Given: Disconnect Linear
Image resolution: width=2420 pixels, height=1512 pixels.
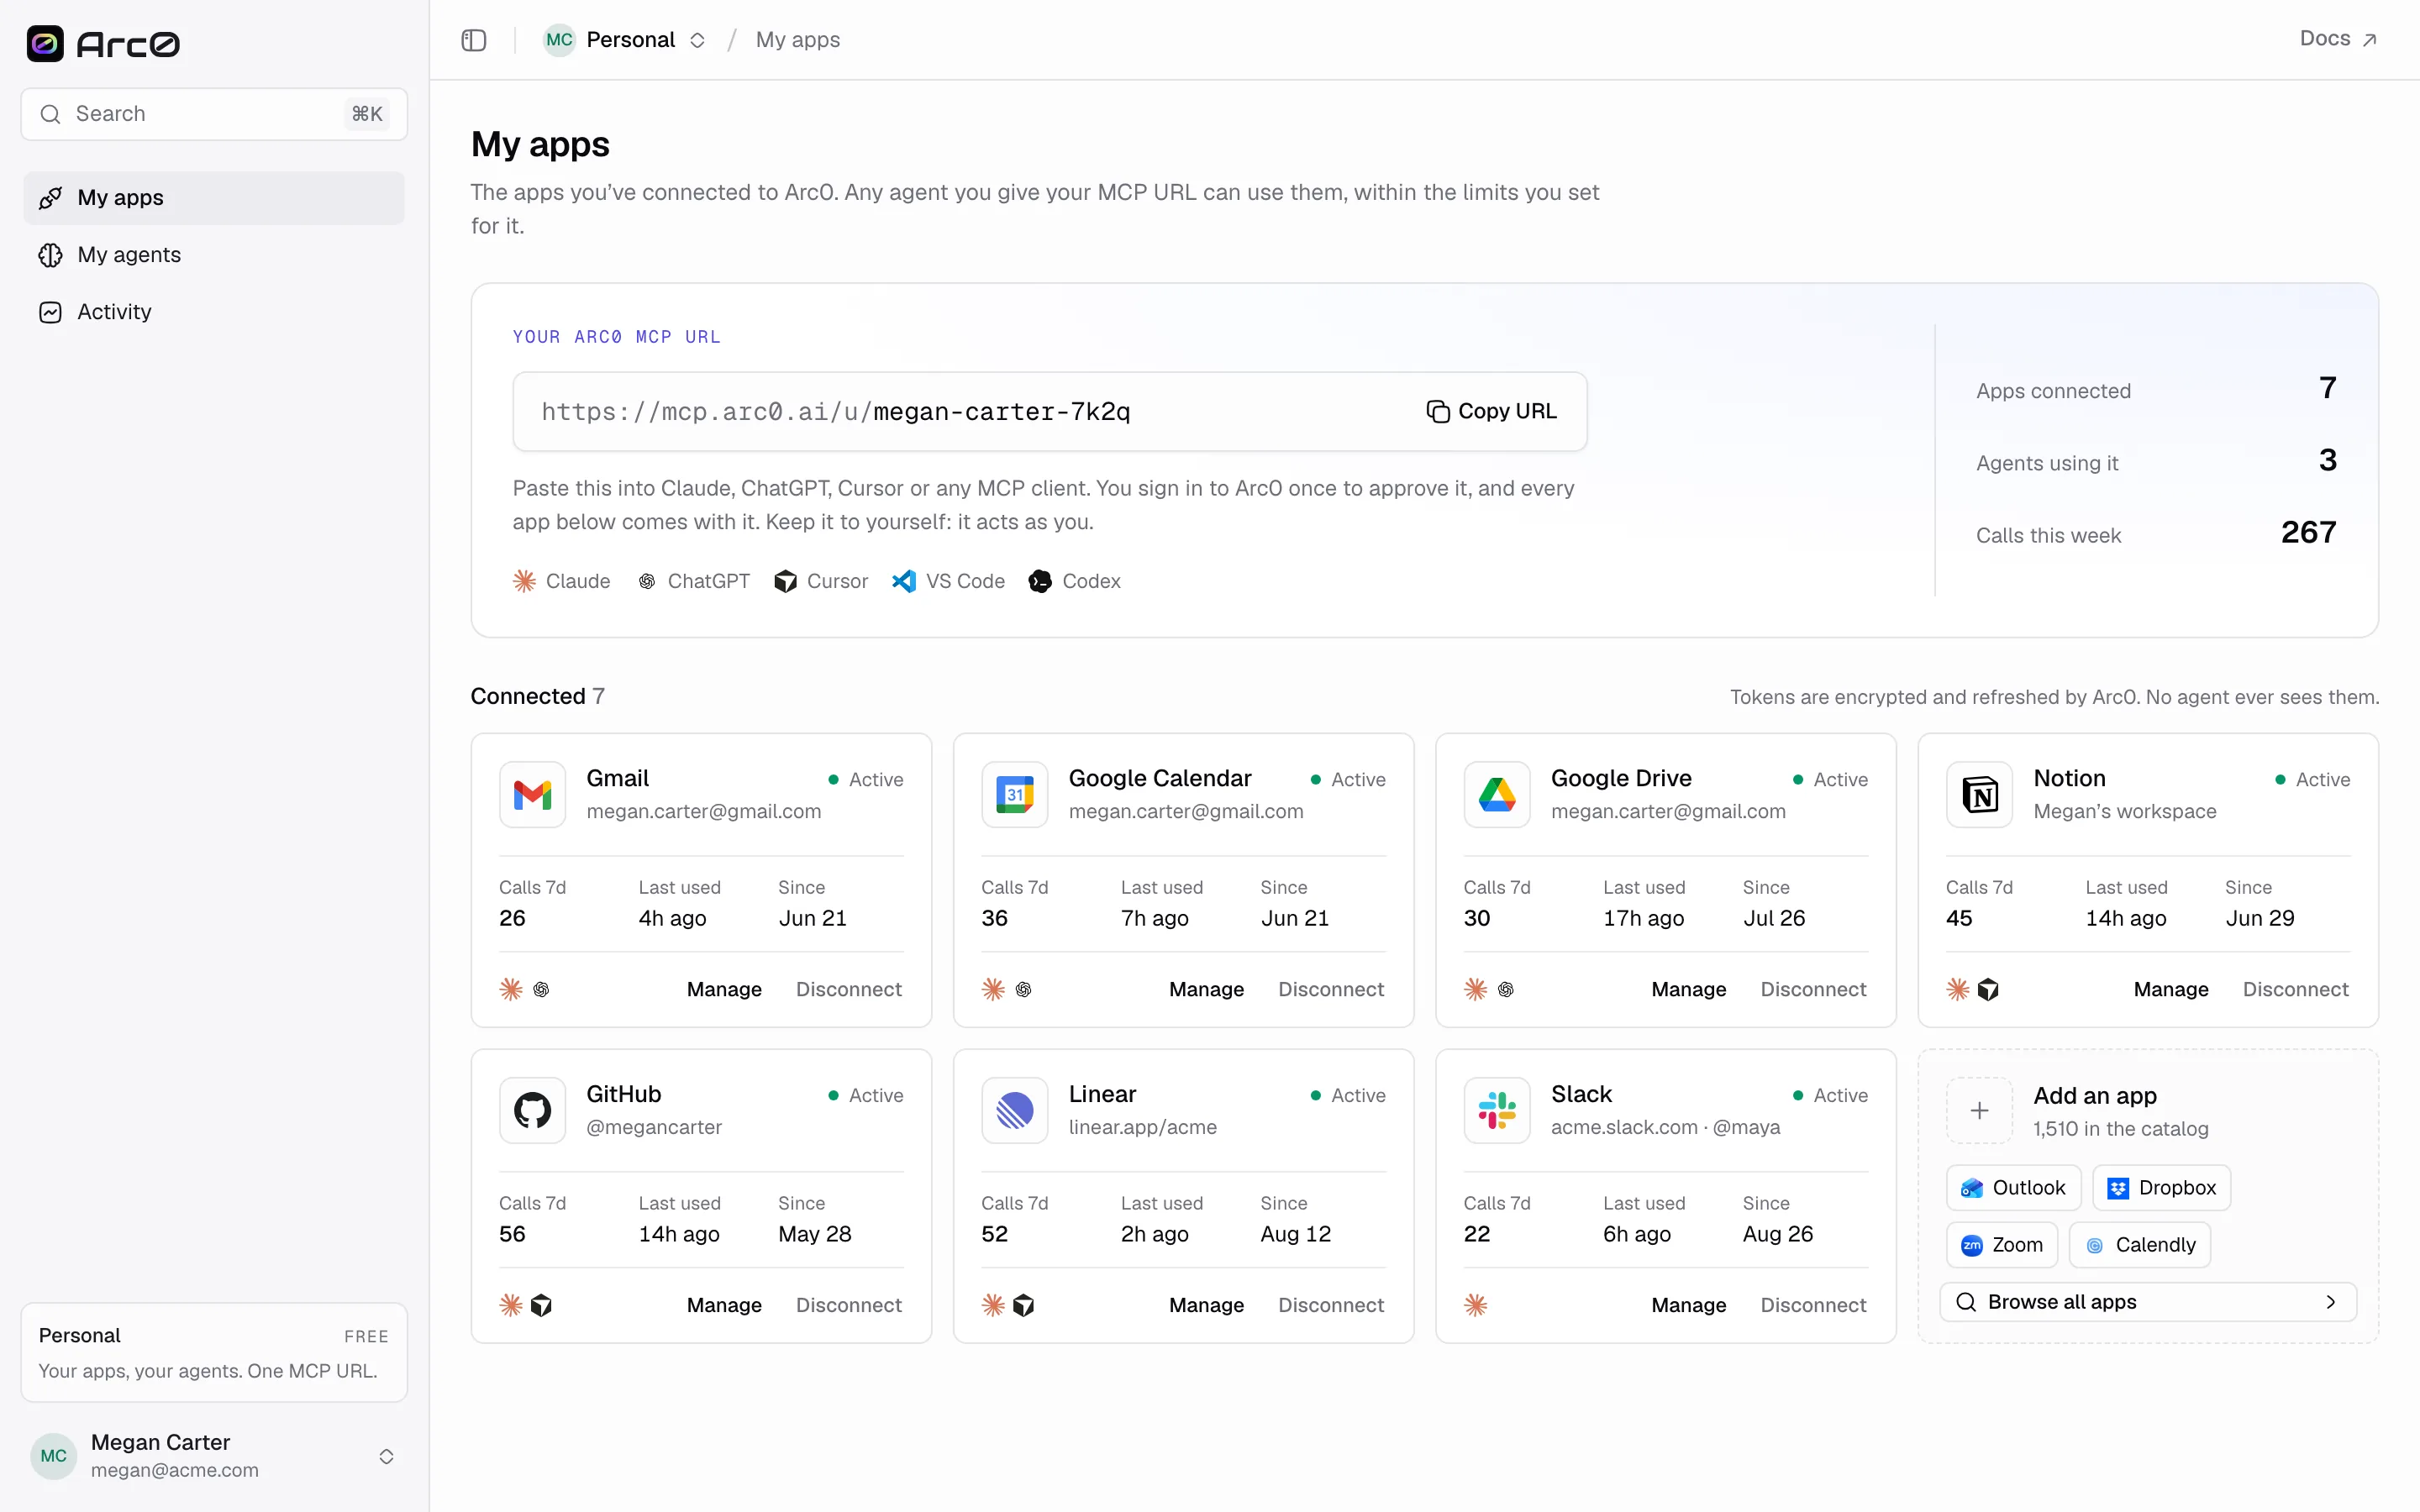Looking at the screenshot, I should (1331, 1306).
